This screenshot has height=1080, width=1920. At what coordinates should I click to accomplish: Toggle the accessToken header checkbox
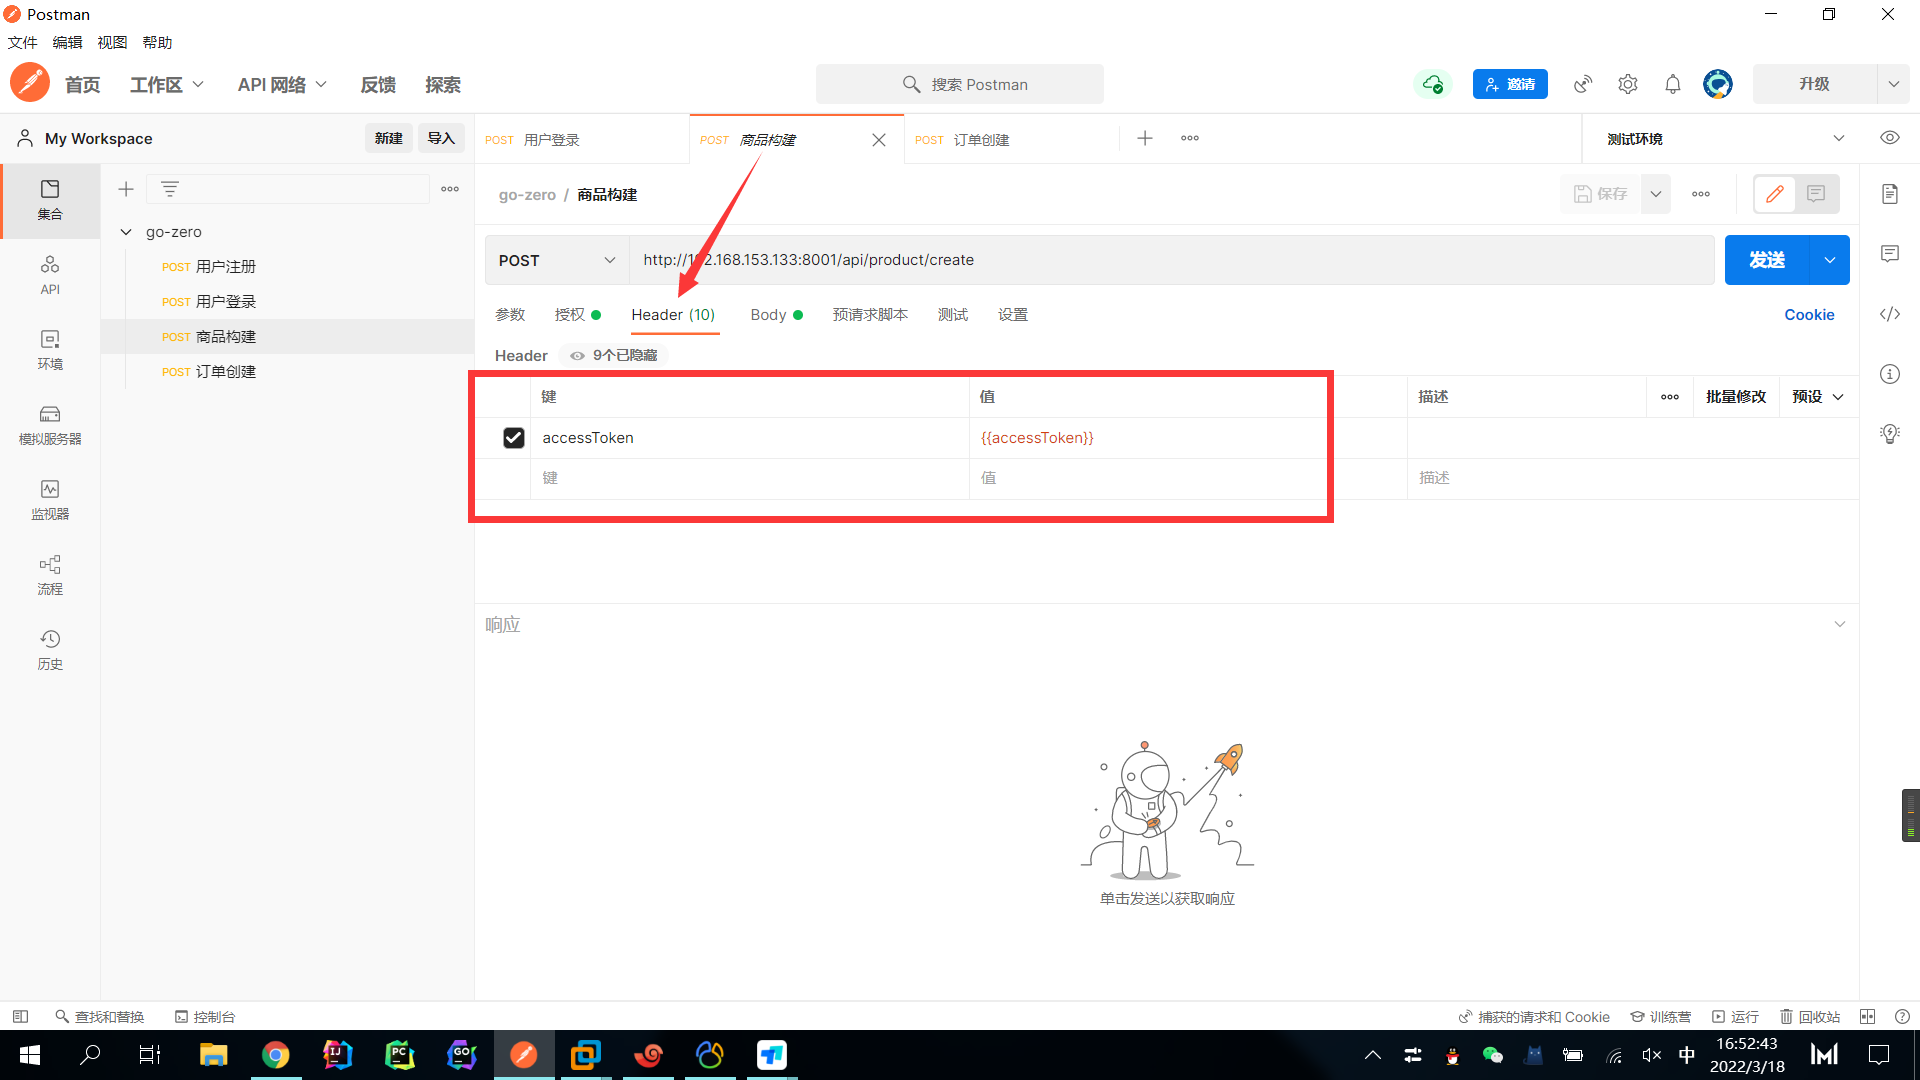coord(513,436)
